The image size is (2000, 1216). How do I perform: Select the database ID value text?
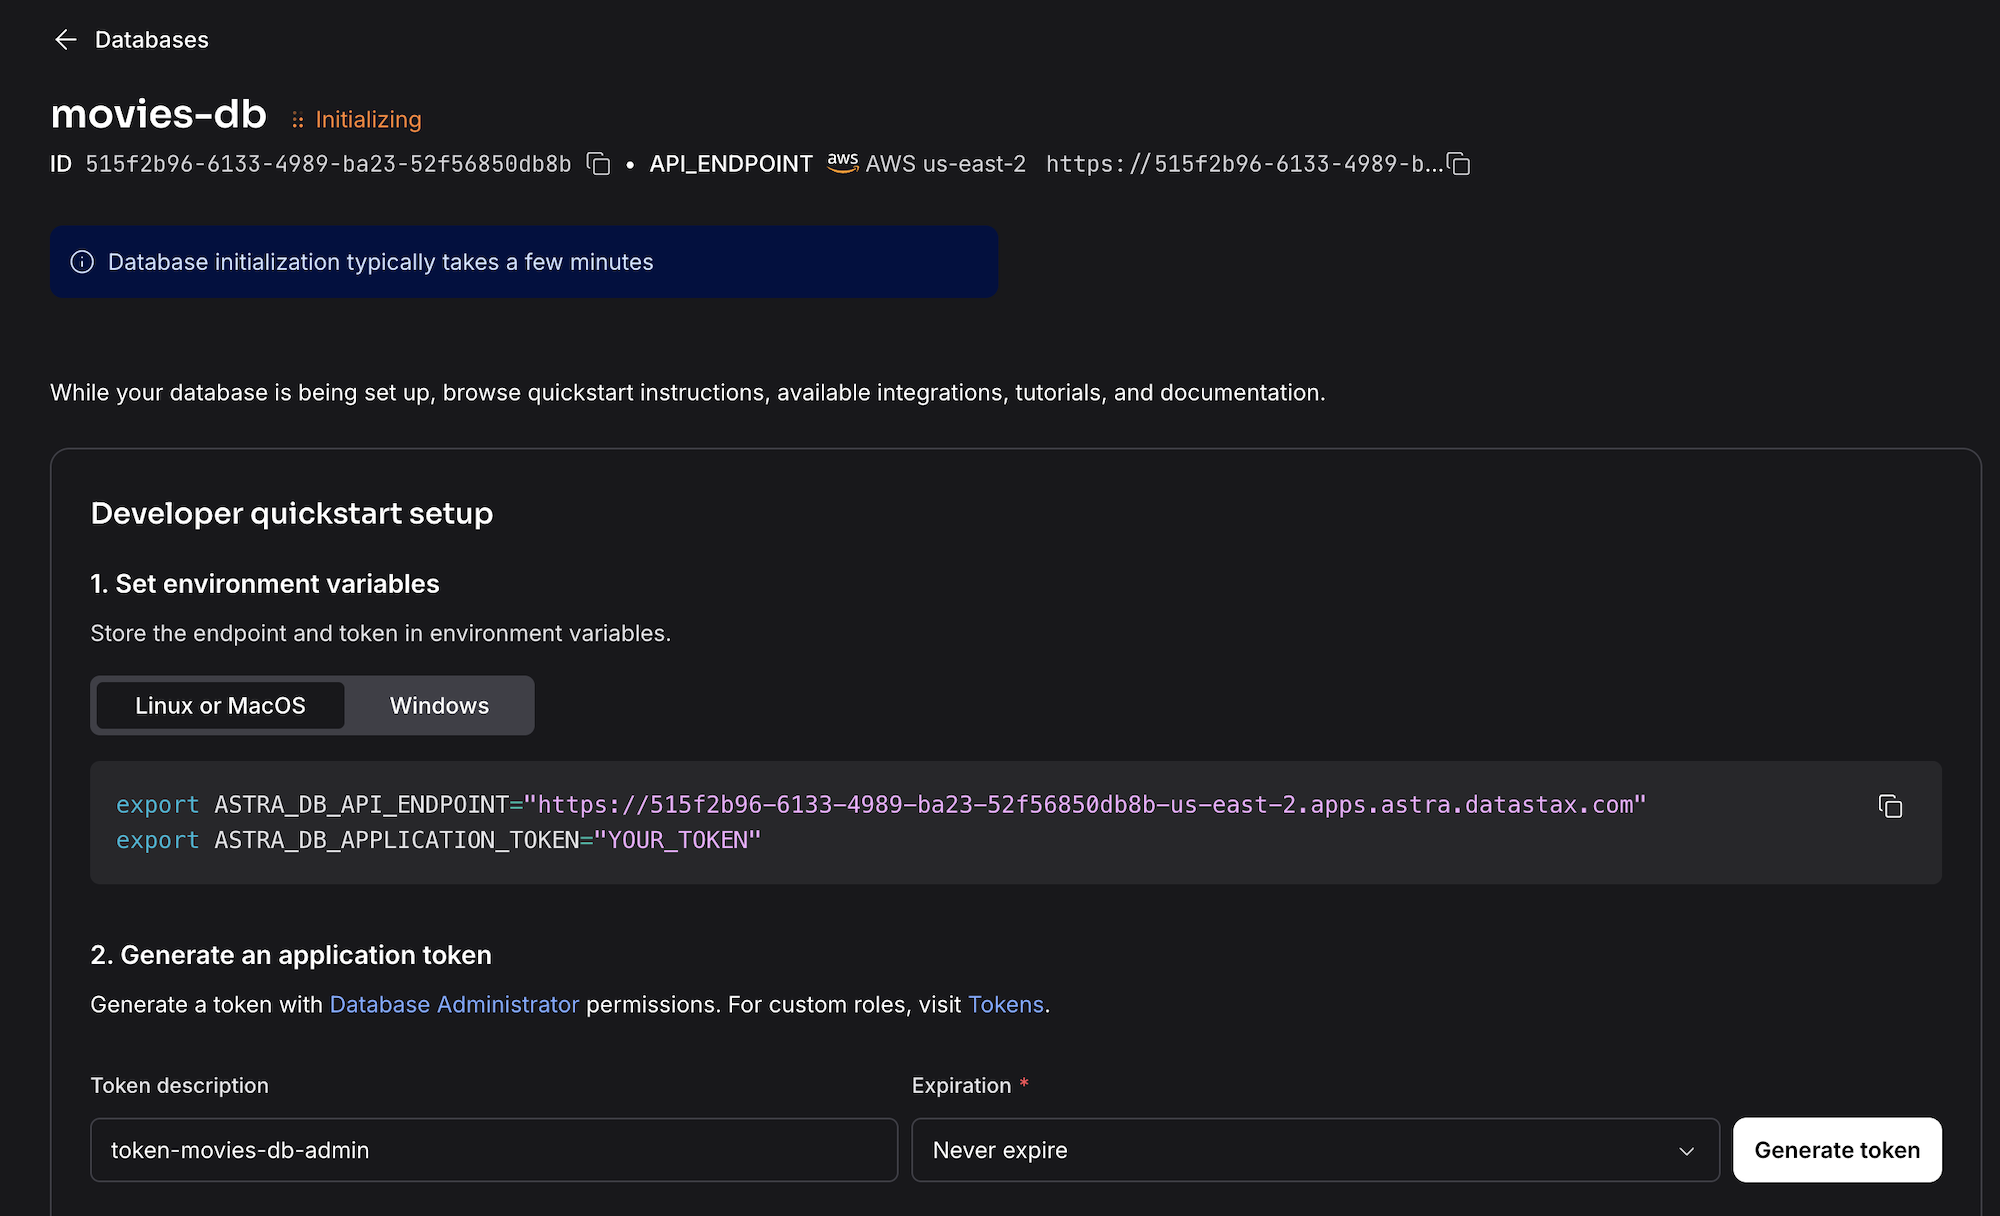click(x=328, y=164)
